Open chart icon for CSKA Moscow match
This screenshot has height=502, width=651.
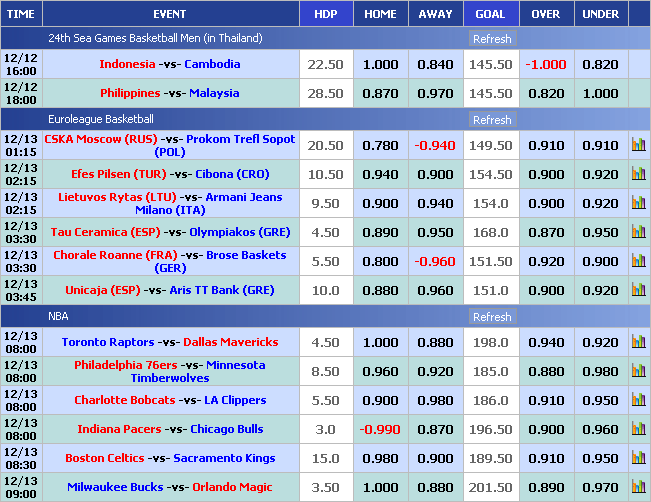click(638, 145)
